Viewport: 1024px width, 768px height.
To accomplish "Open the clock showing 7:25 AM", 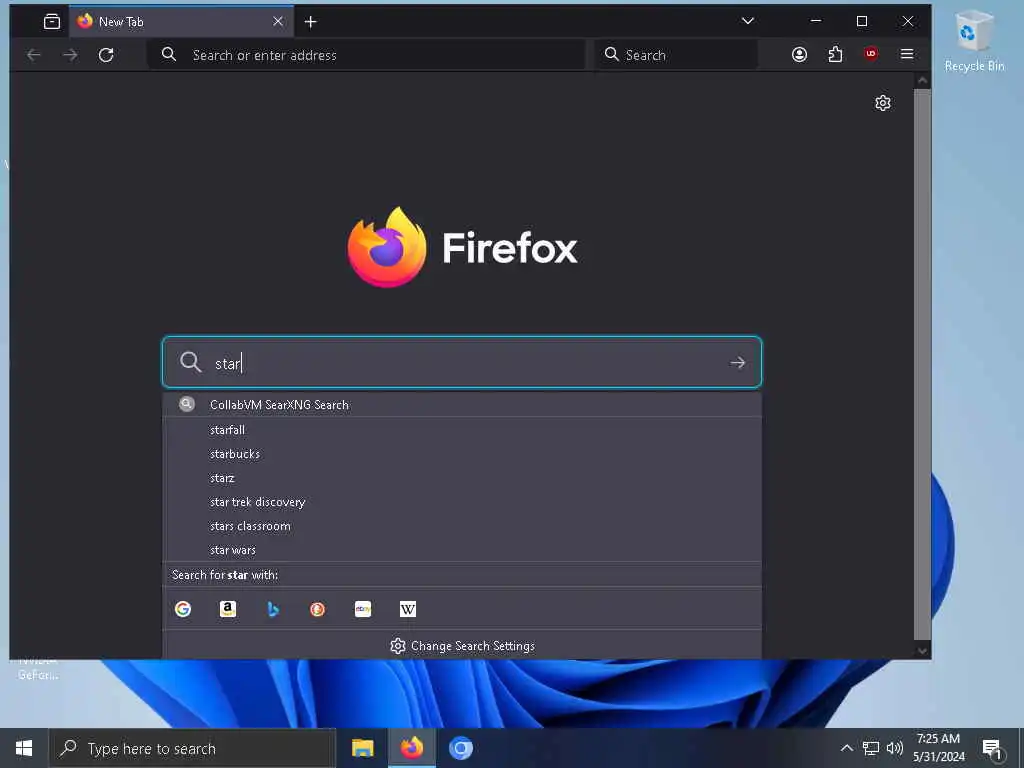I will tap(938, 748).
